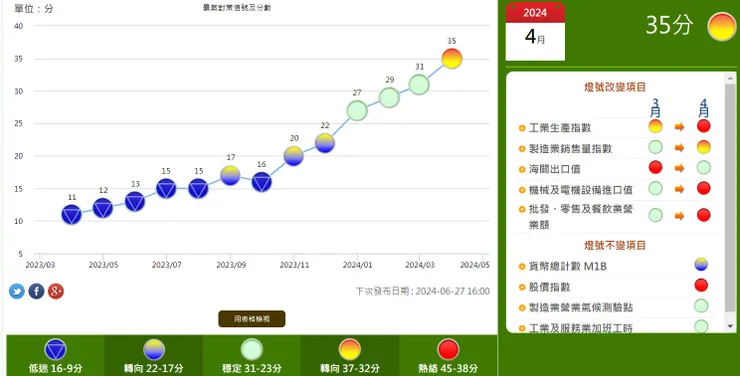Click the 單位：分 label
This screenshot has width=740, height=376.
click(x=34, y=8)
